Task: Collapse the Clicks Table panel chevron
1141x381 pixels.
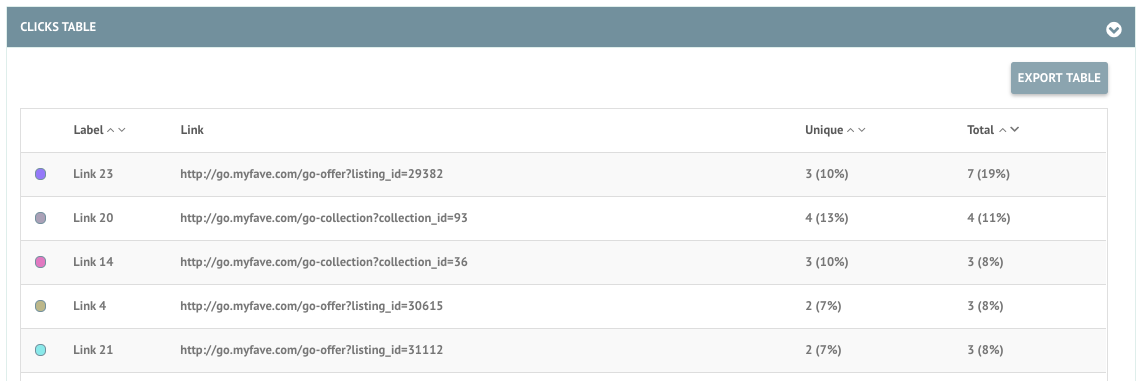Action: coord(1113,30)
